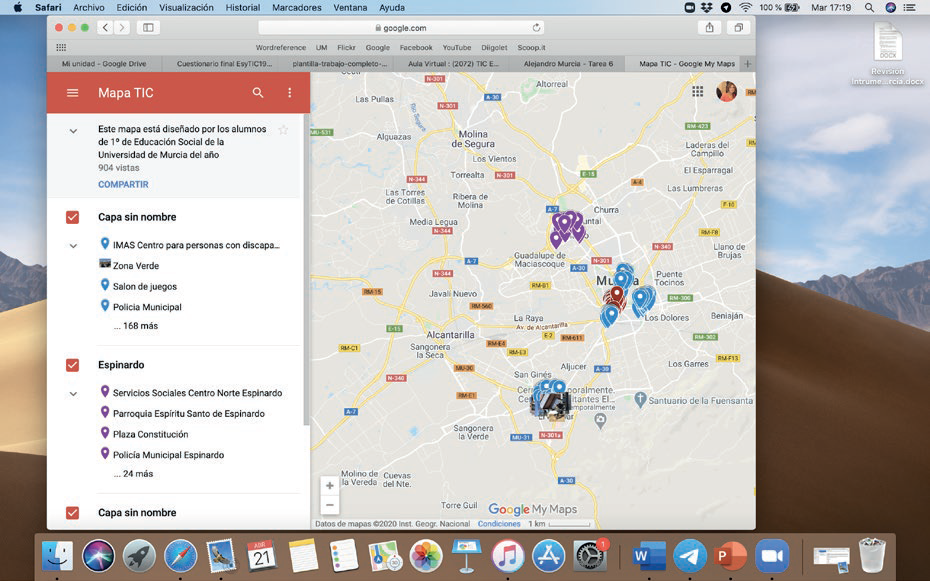This screenshot has width=930, height=581.
Task: Select Parroquia Espíritu Santo de Espinardo
Action: coord(189,413)
